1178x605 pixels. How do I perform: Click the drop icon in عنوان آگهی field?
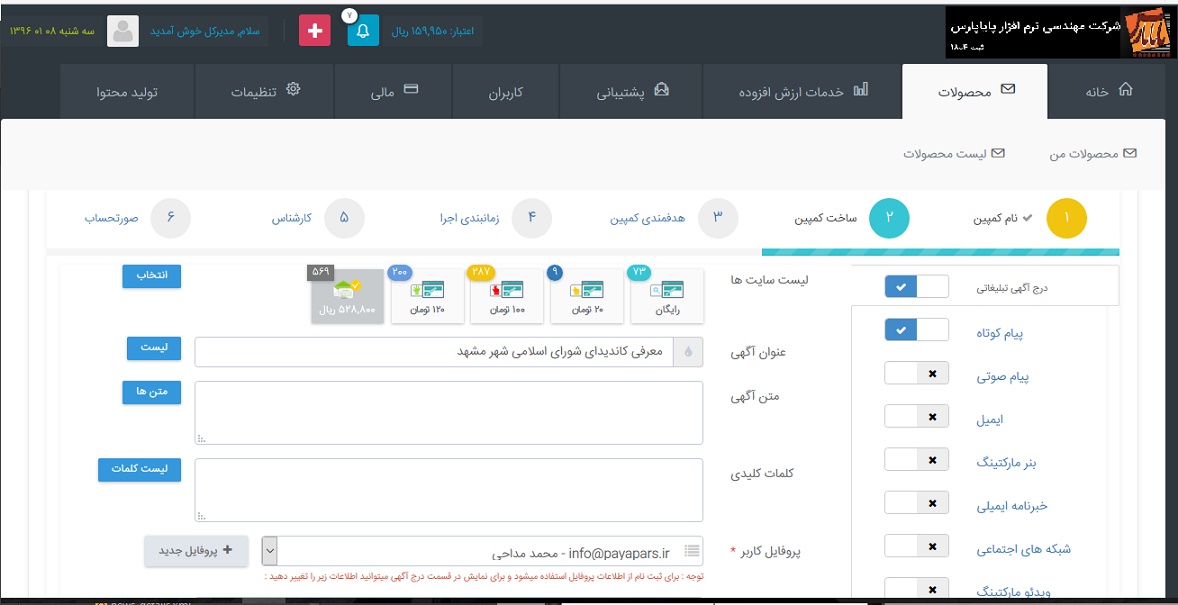(688, 352)
